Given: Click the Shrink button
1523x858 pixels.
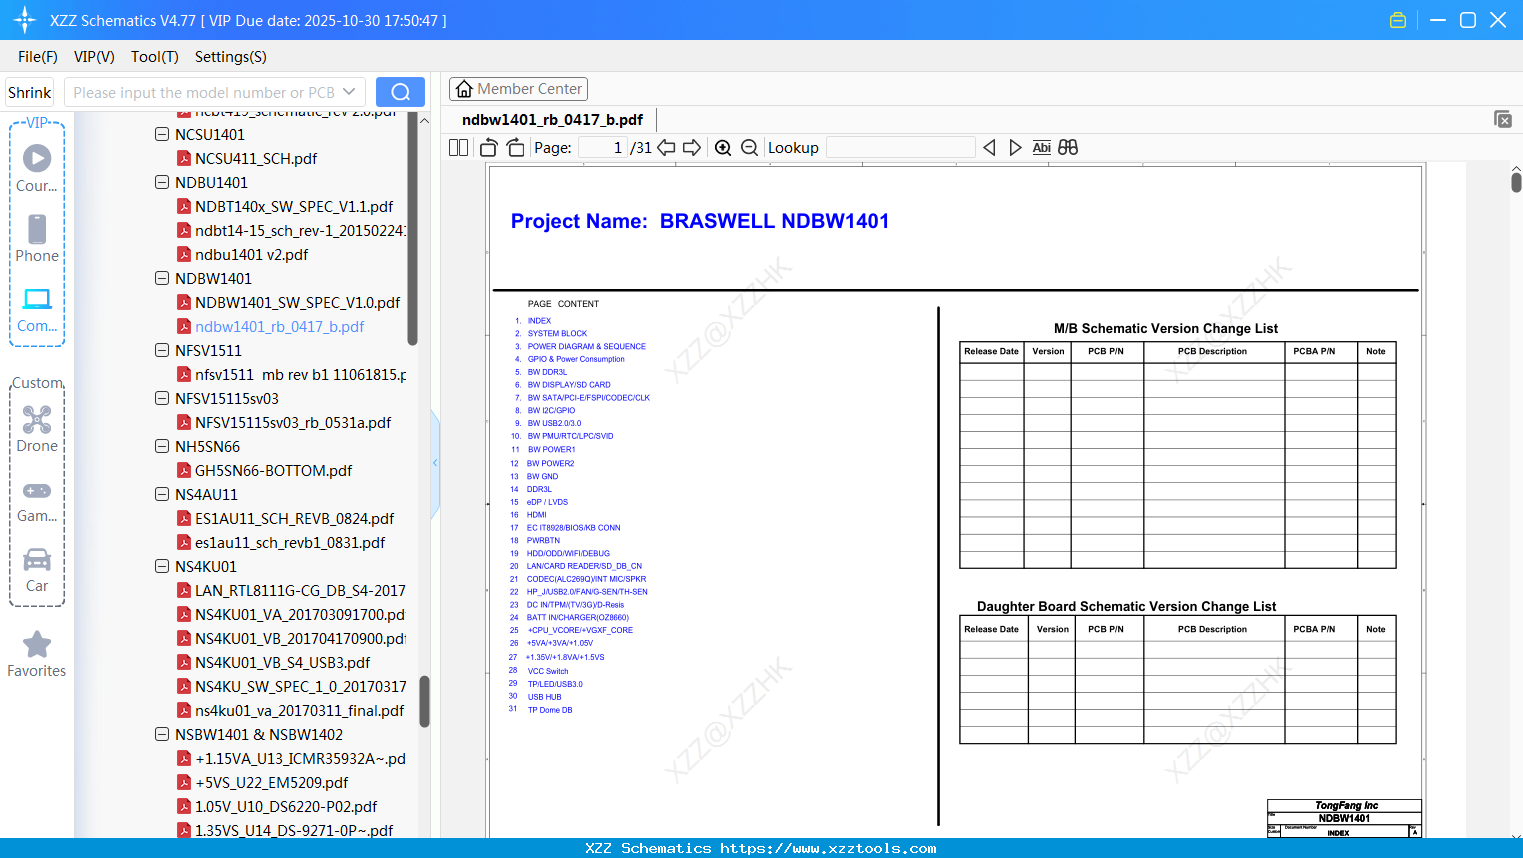Looking at the screenshot, I should (30, 92).
